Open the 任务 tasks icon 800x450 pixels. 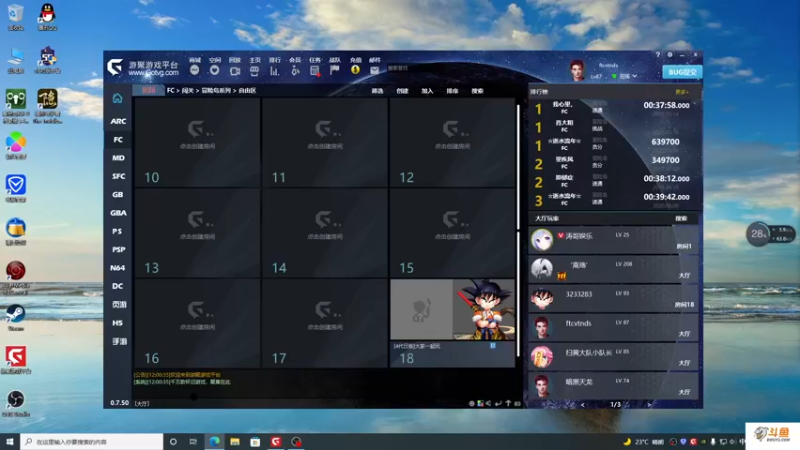[x=315, y=71]
